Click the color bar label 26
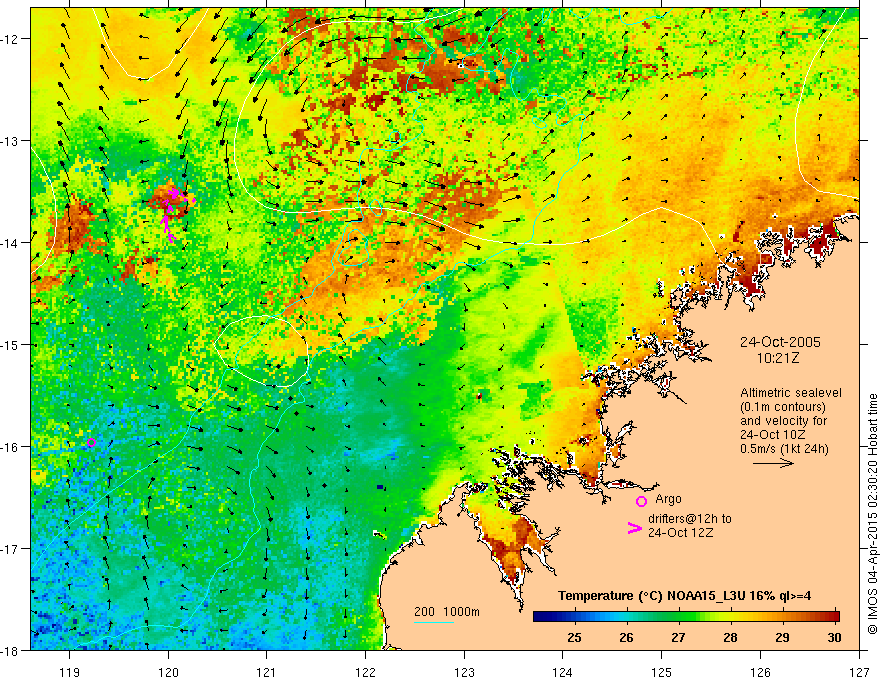 (x=626, y=637)
